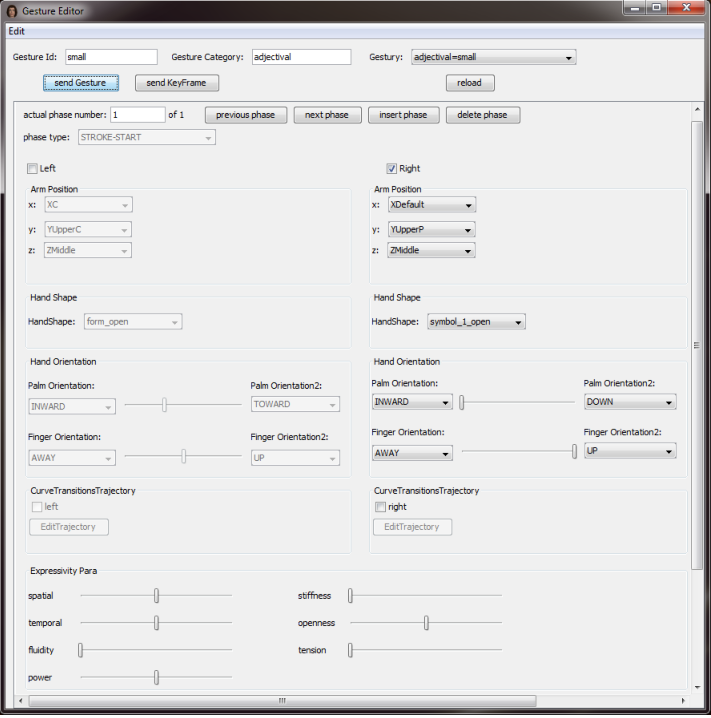Open the Edit menu
The width and height of the screenshot is (711, 718).
pyautogui.click(x=16, y=31)
